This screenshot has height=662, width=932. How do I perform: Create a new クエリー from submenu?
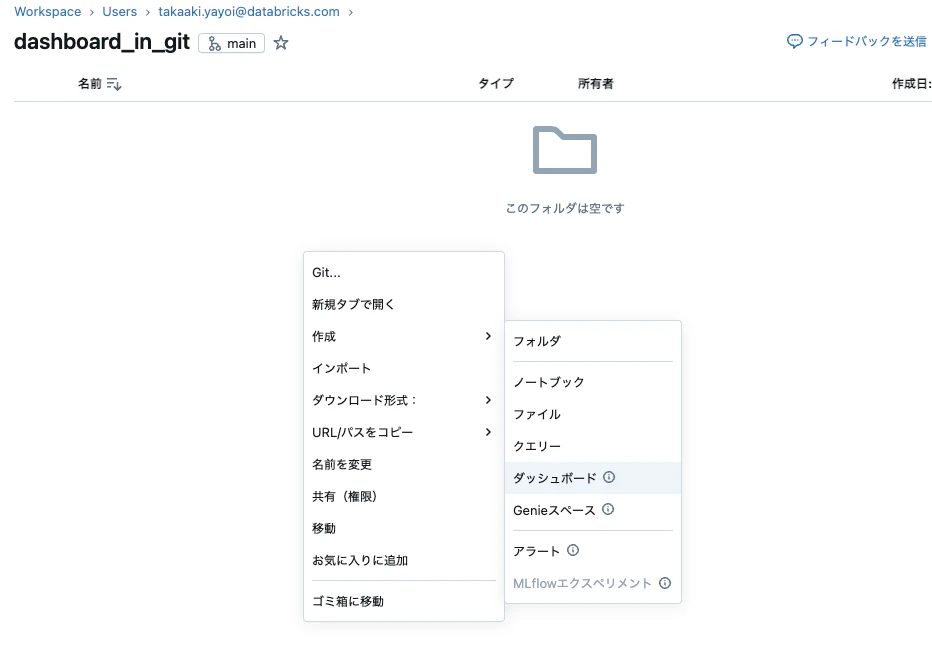coord(593,446)
